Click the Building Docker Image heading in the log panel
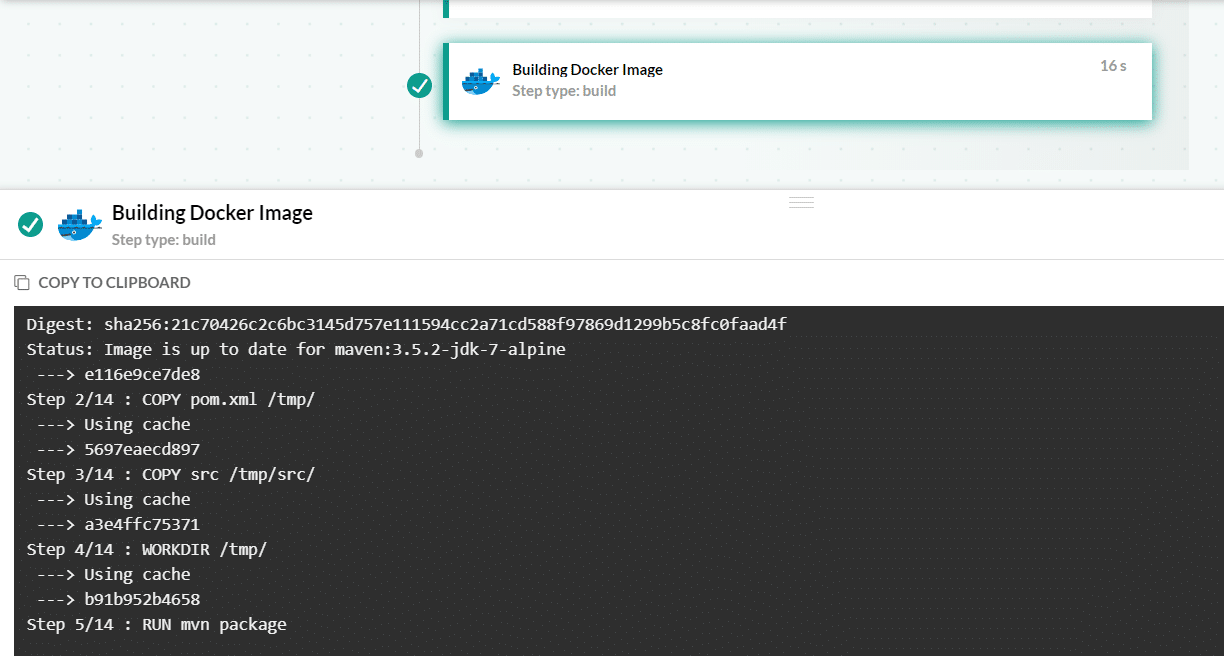The width and height of the screenshot is (1224, 656). 212,213
